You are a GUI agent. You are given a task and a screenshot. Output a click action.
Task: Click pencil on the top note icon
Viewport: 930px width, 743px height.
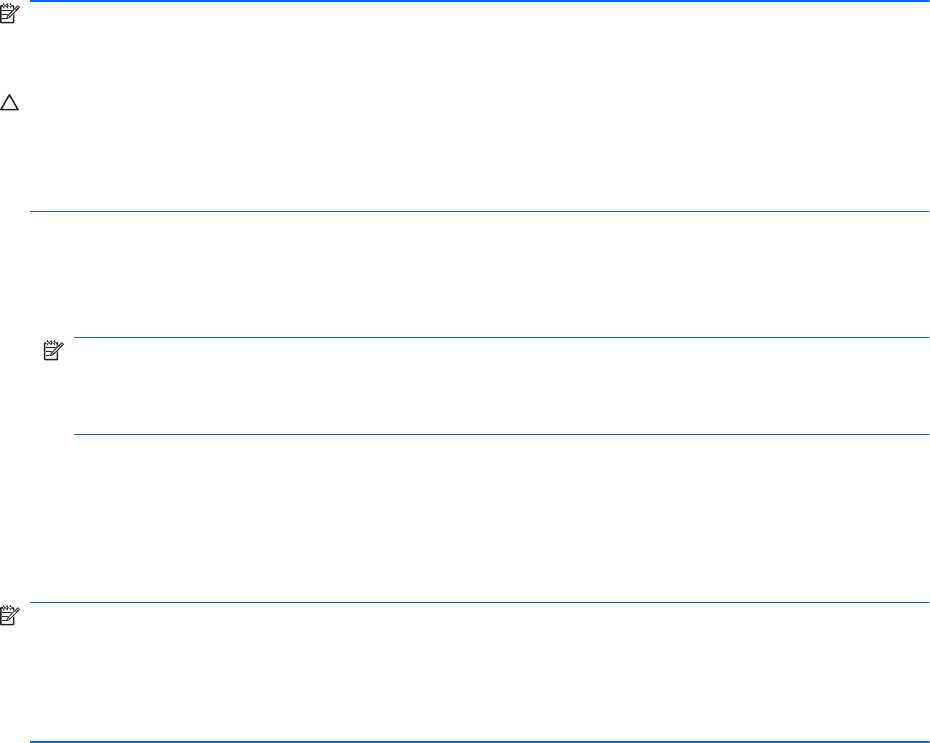tap(15, 11)
